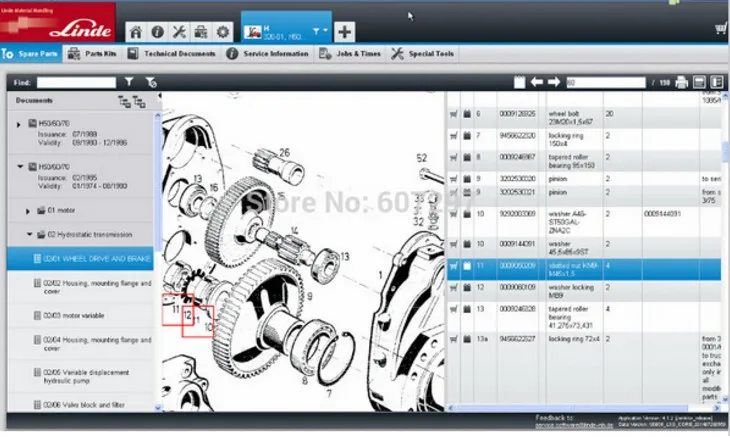Open the settings gear icon
The width and height of the screenshot is (730, 438).
click(x=222, y=32)
